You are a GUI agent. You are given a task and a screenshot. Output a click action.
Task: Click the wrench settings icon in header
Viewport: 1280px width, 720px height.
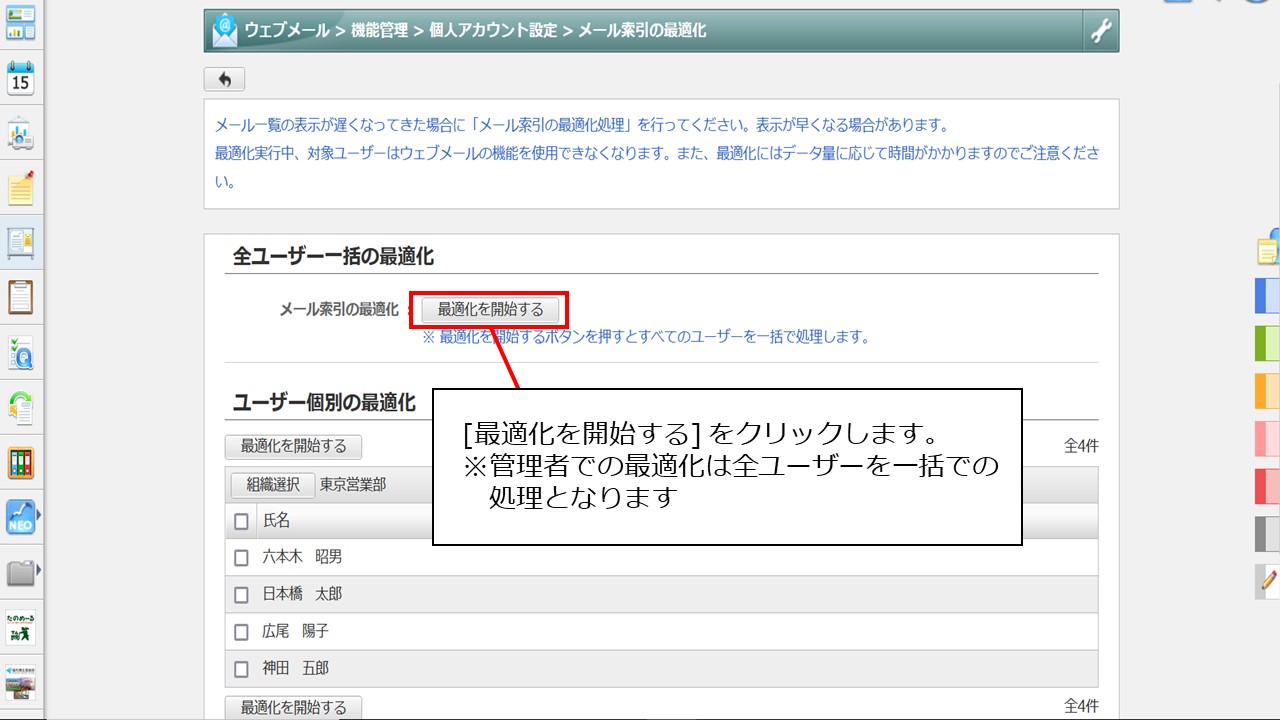point(1100,31)
